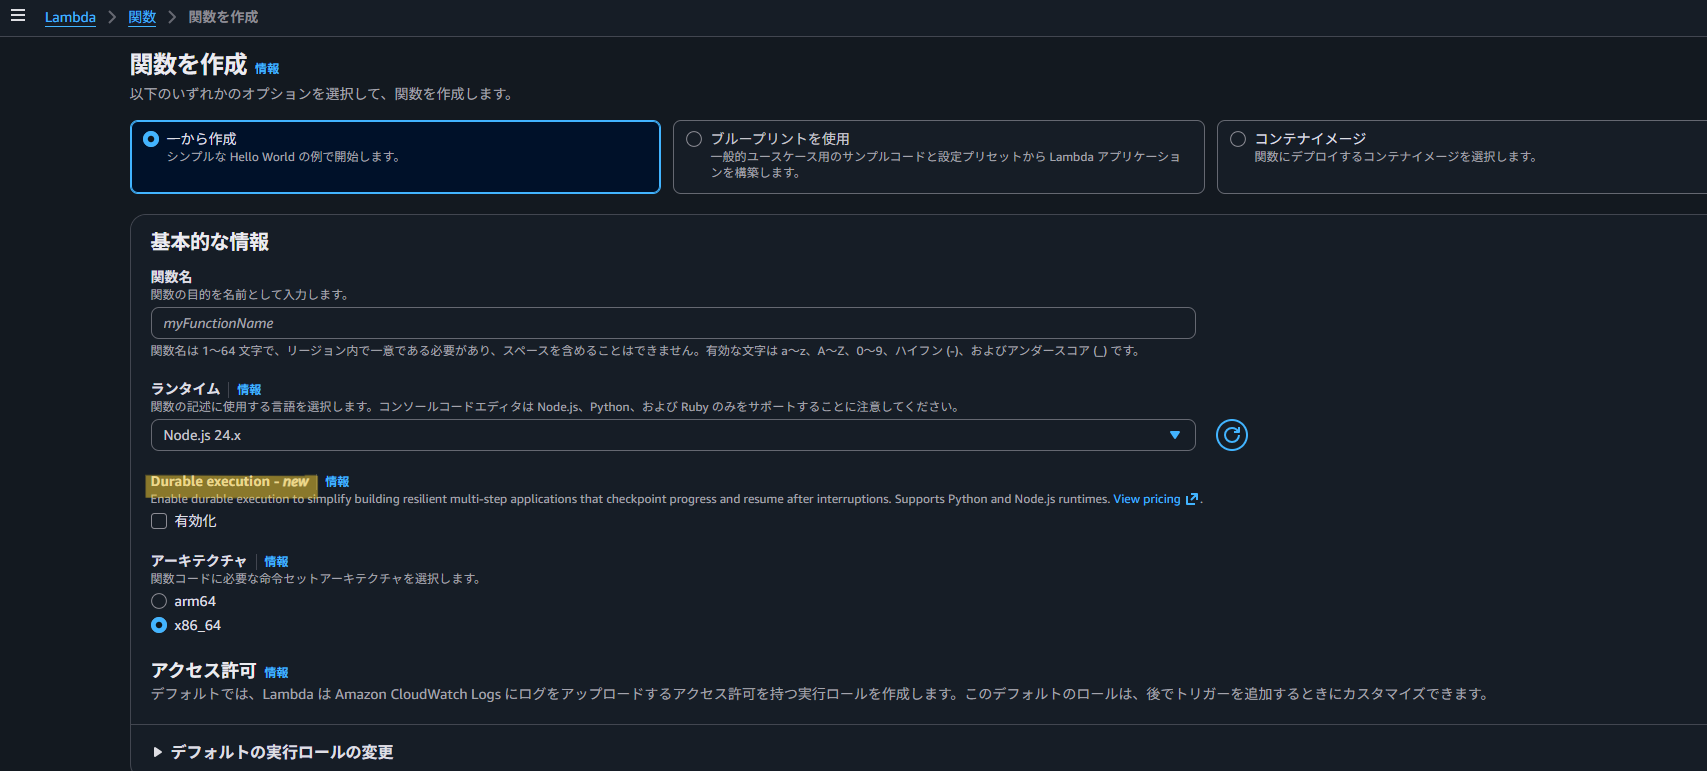Image resolution: width=1707 pixels, height=771 pixels.
Task: Open info link beside ランタイム label
Action: pyautogui.click(x=249, y=390)
